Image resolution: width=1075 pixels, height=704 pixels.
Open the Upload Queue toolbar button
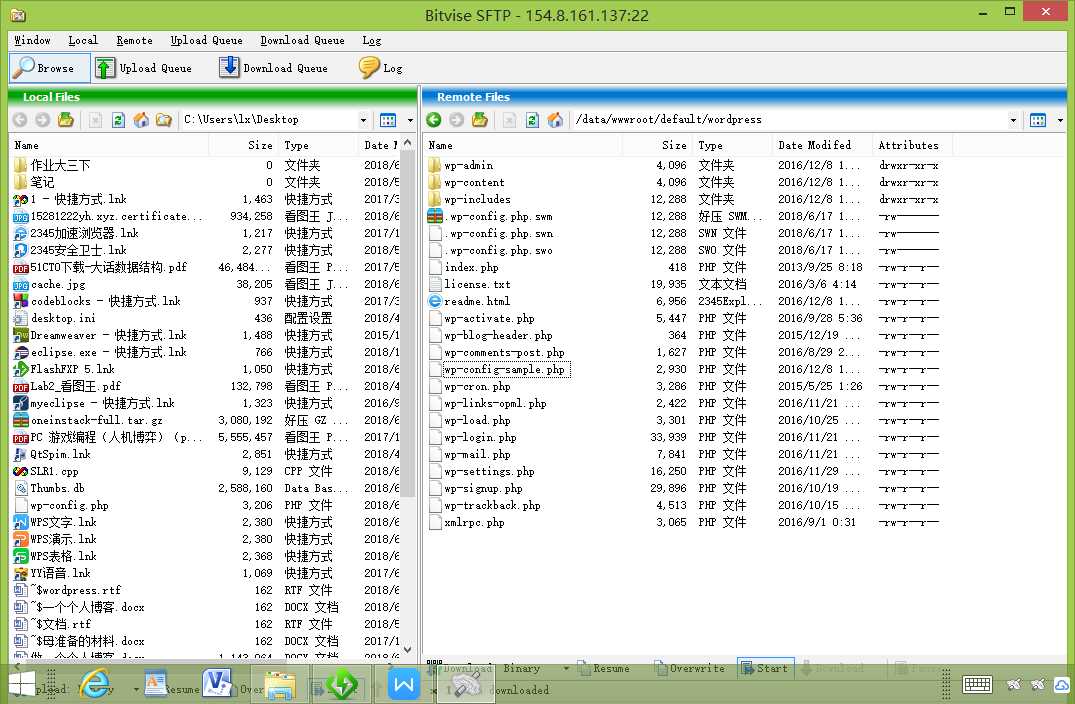point(143,68)
